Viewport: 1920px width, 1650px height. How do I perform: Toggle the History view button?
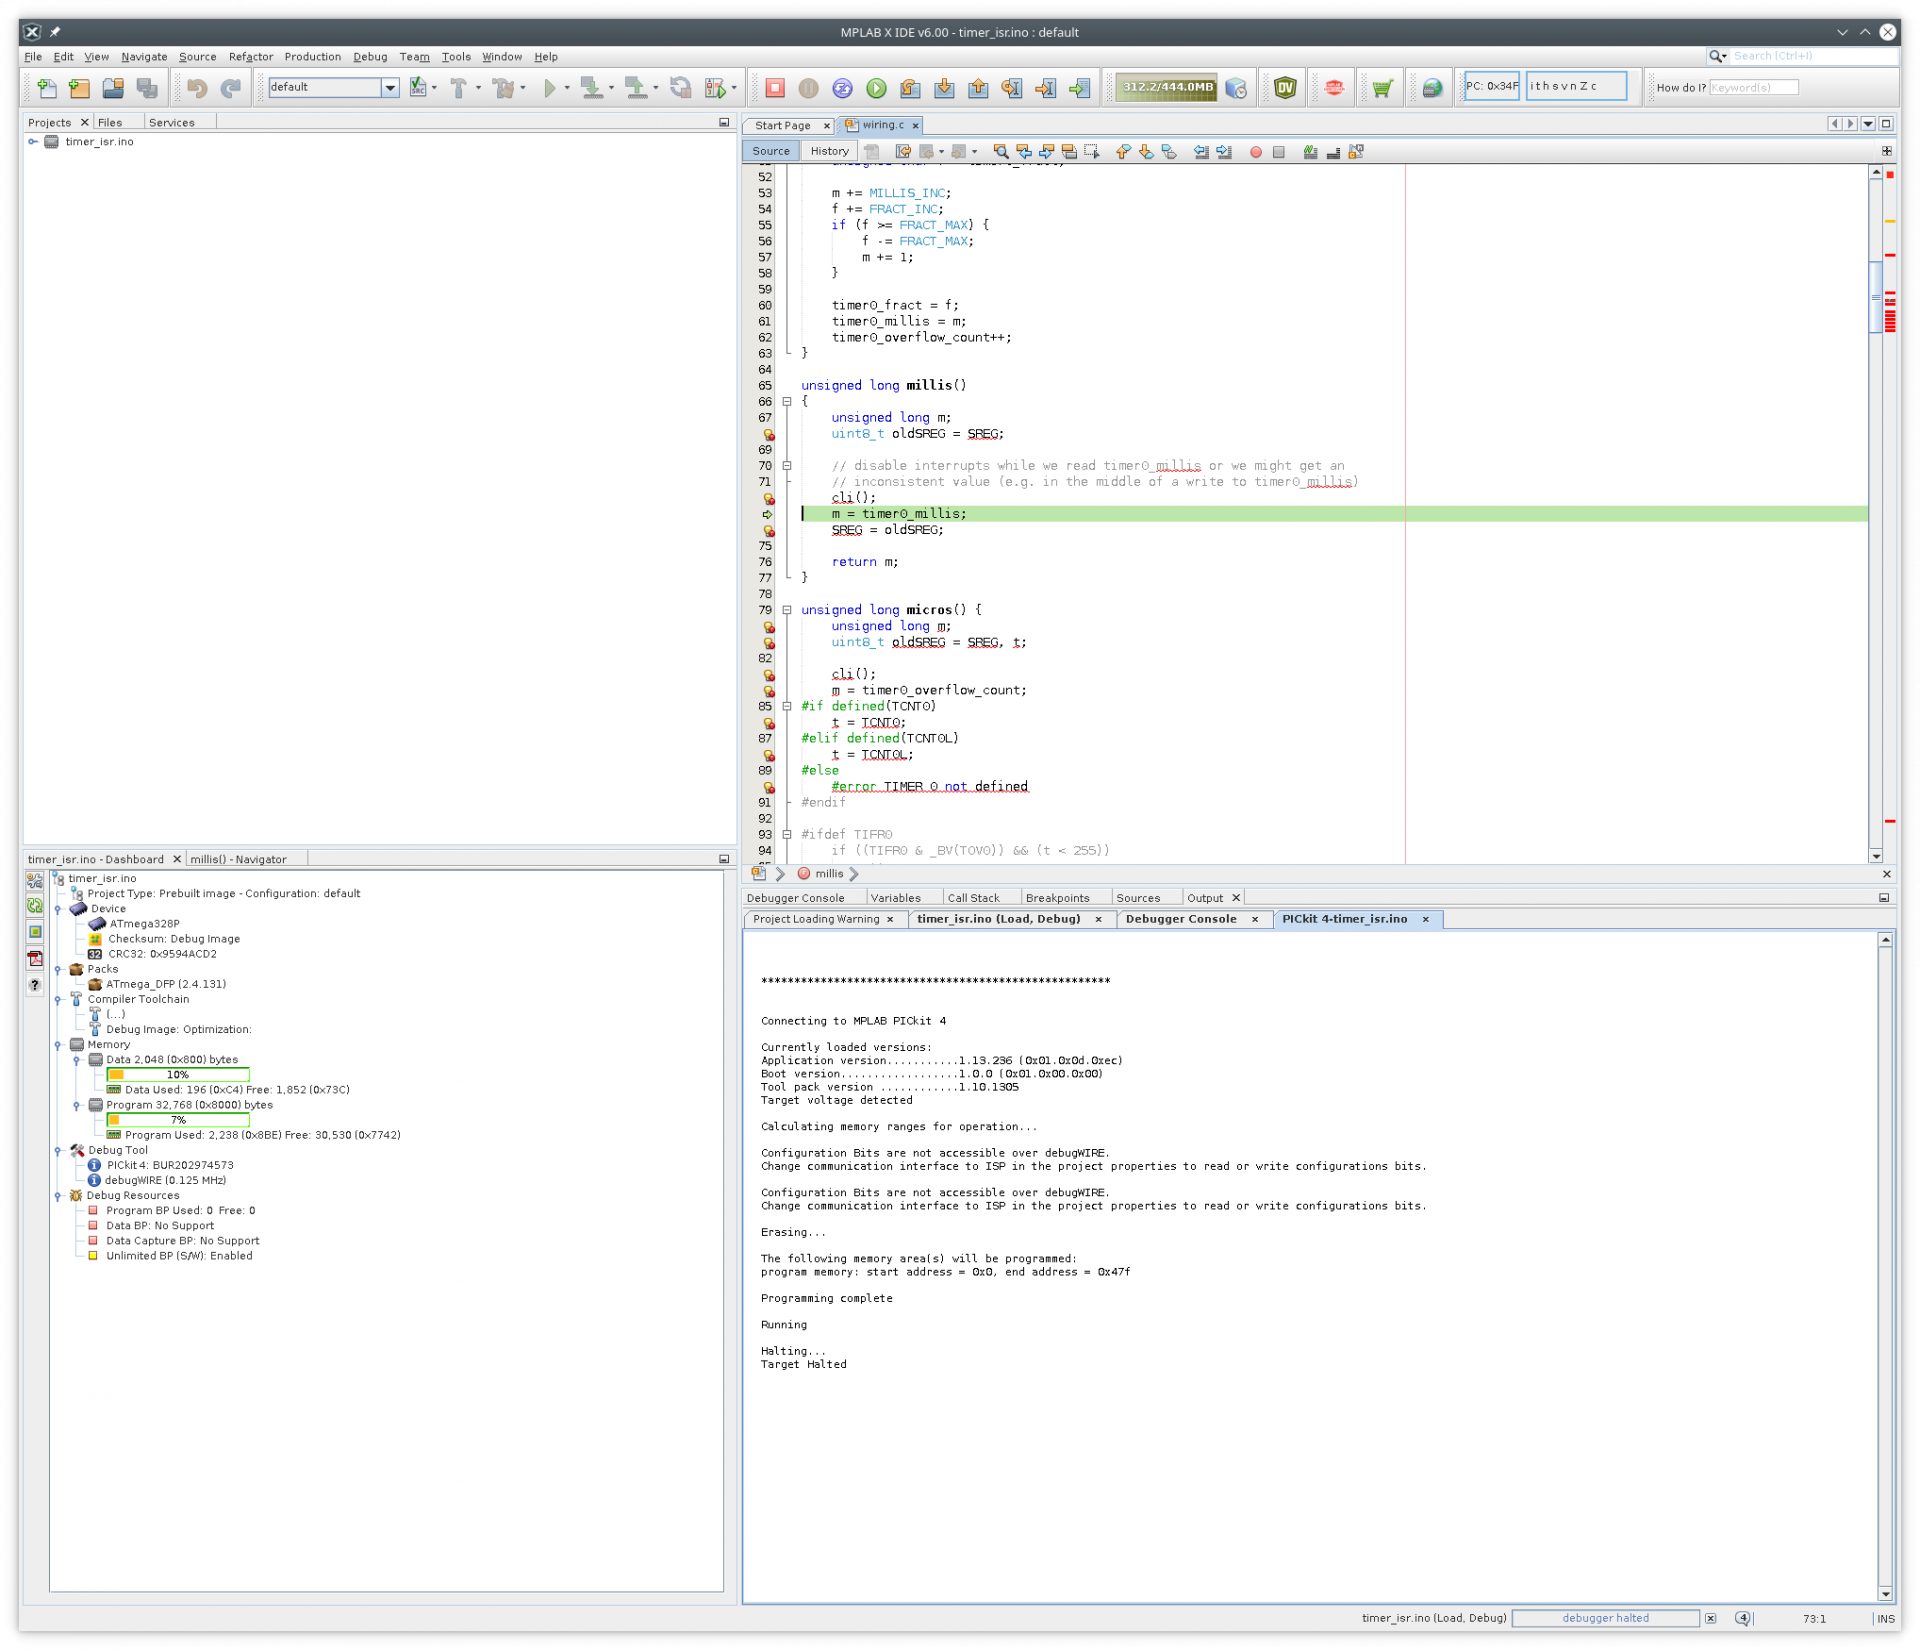coord(829,151)
